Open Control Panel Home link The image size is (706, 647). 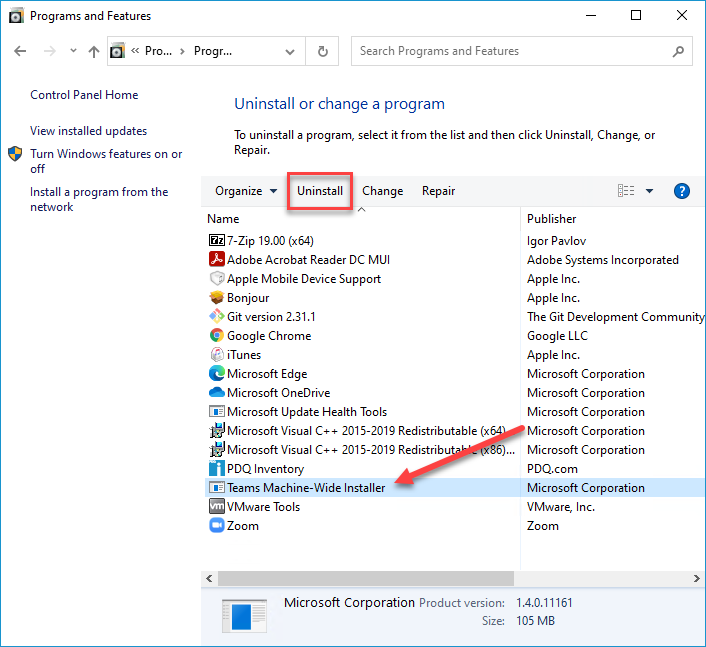84,95
